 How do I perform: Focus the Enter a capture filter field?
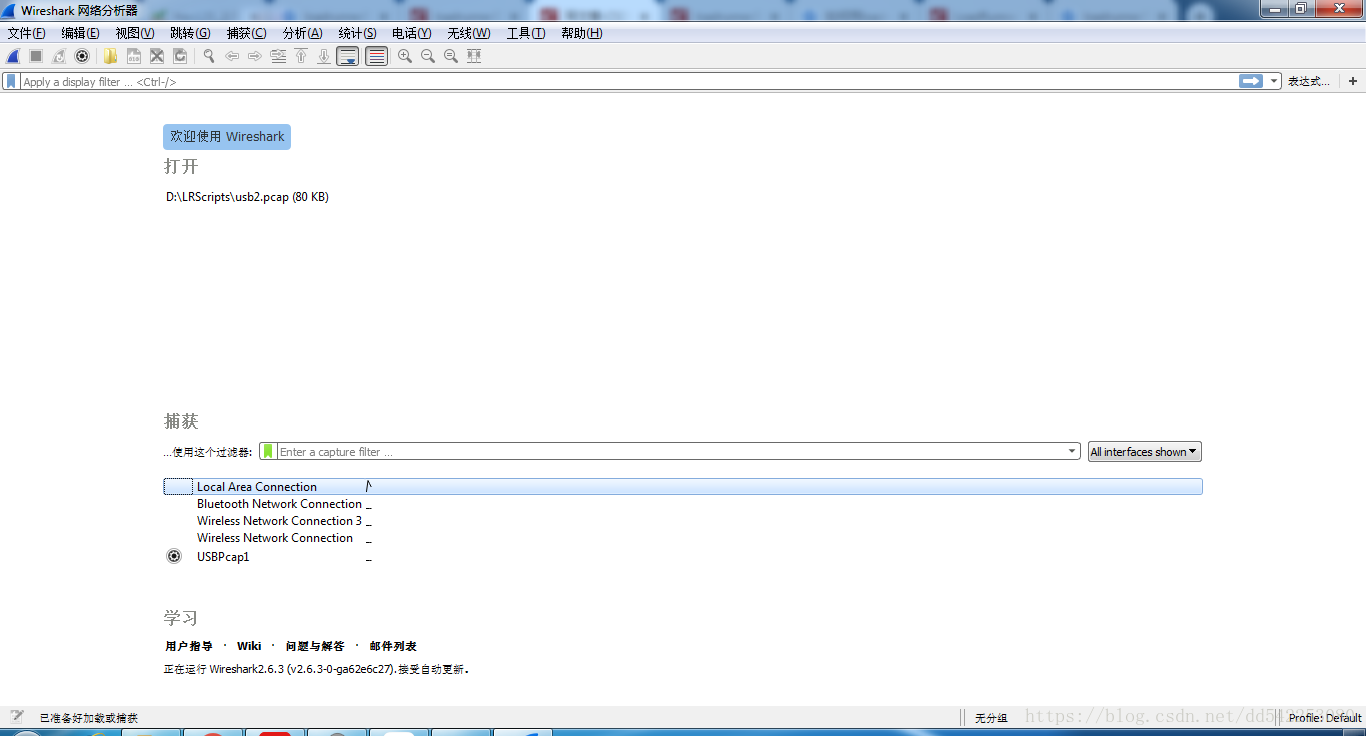tap(671, 452)
